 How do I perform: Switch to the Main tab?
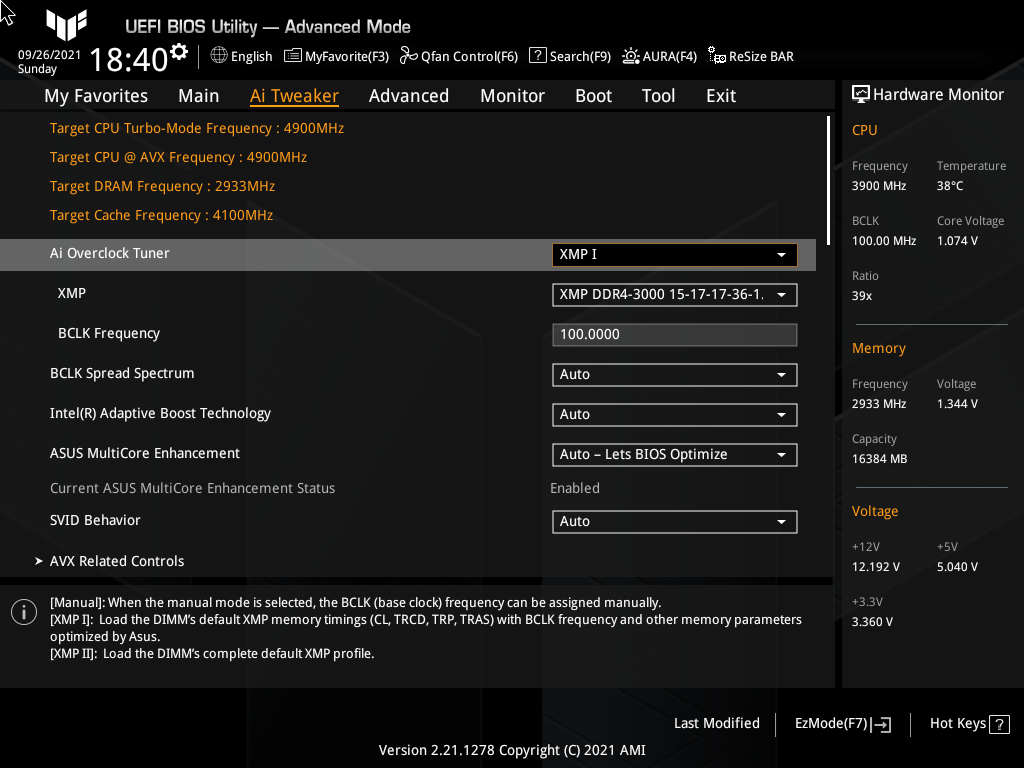tap(199, 96)
